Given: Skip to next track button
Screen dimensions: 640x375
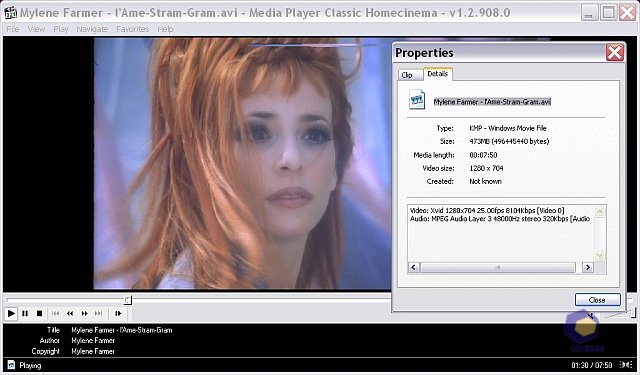Looking at the screenshot, I should click(98, 313).
